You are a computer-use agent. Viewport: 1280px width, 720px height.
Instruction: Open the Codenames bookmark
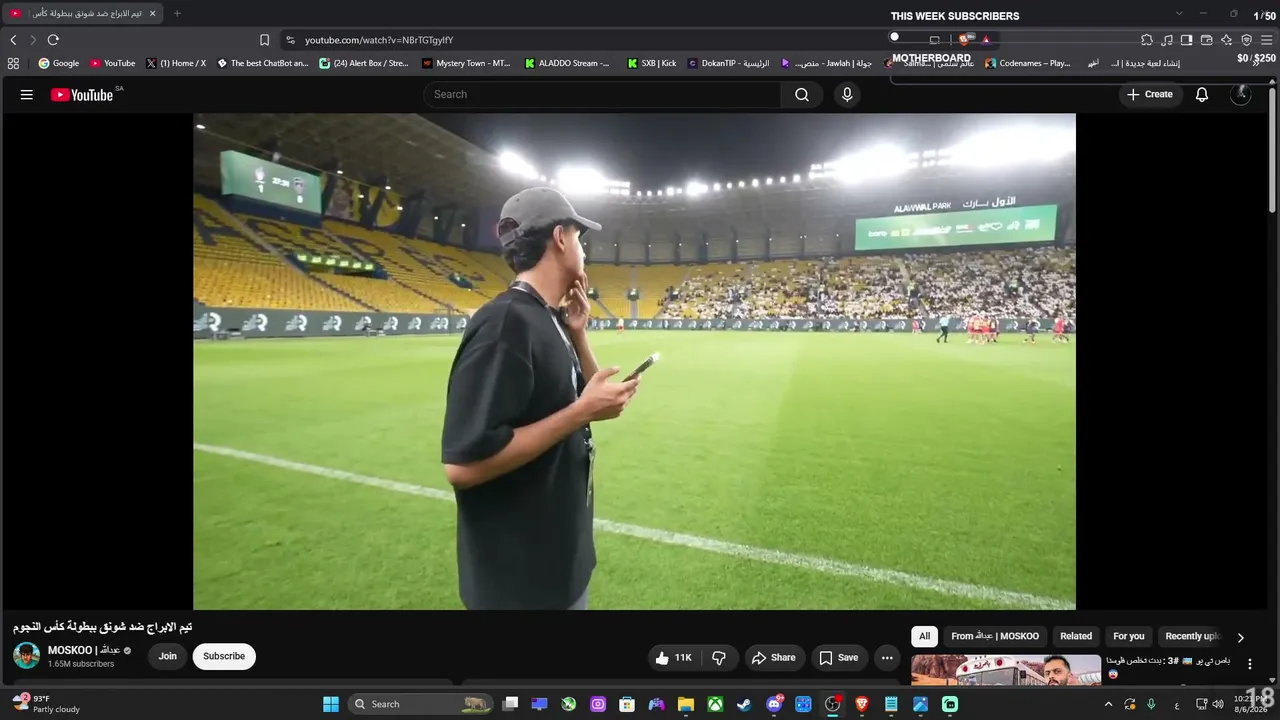pyautogui.click(x=1028, y=63)
